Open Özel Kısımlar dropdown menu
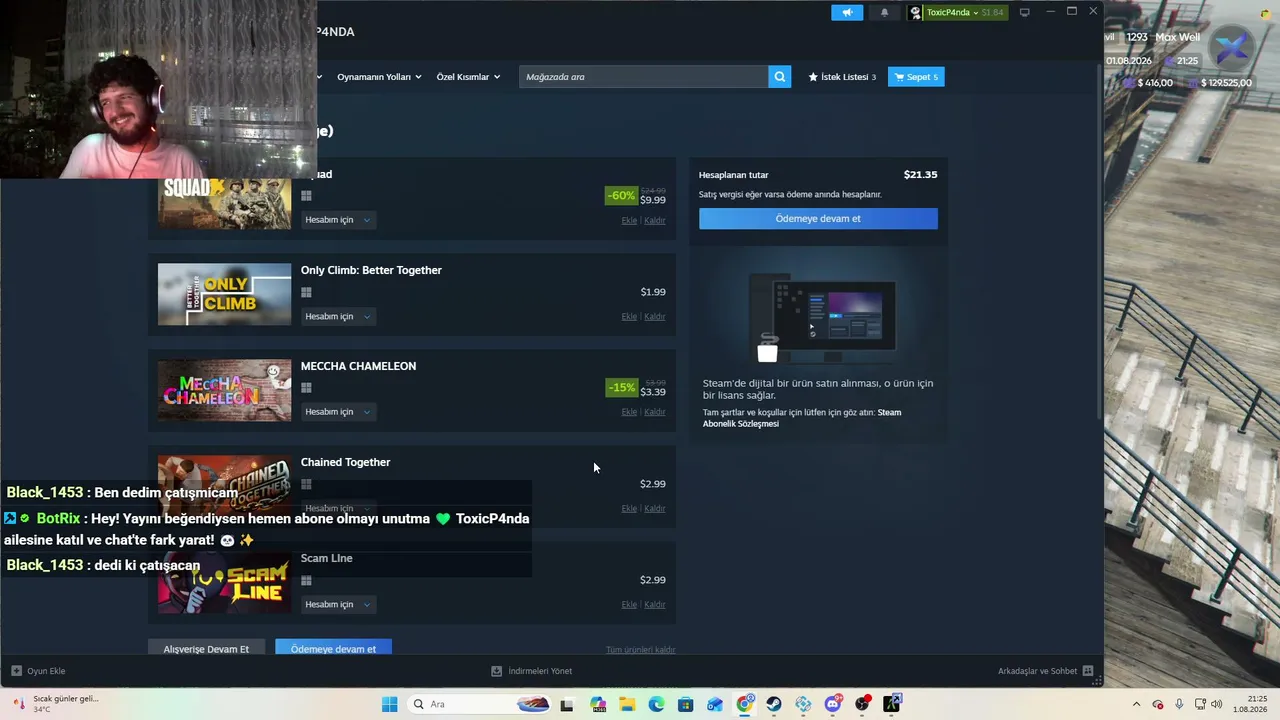This screenshot has height=720, width=1280. 468,77
